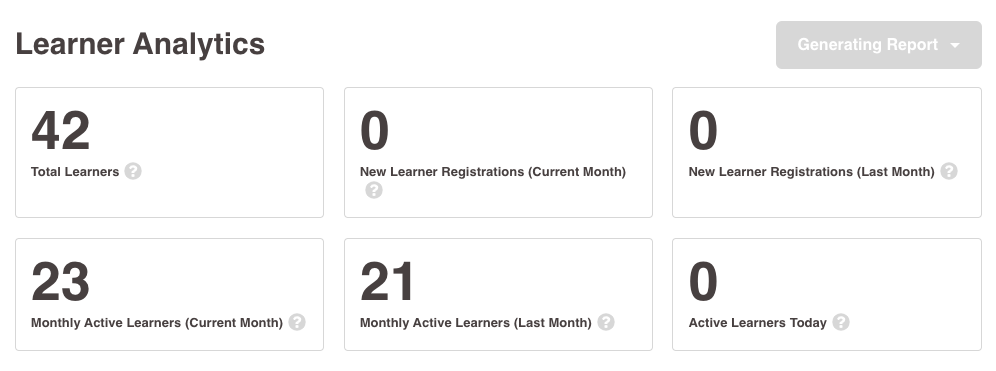The height and width of the screenshot is (371, 996).
Task: Click the Generating Report button text
Action: 868,45
